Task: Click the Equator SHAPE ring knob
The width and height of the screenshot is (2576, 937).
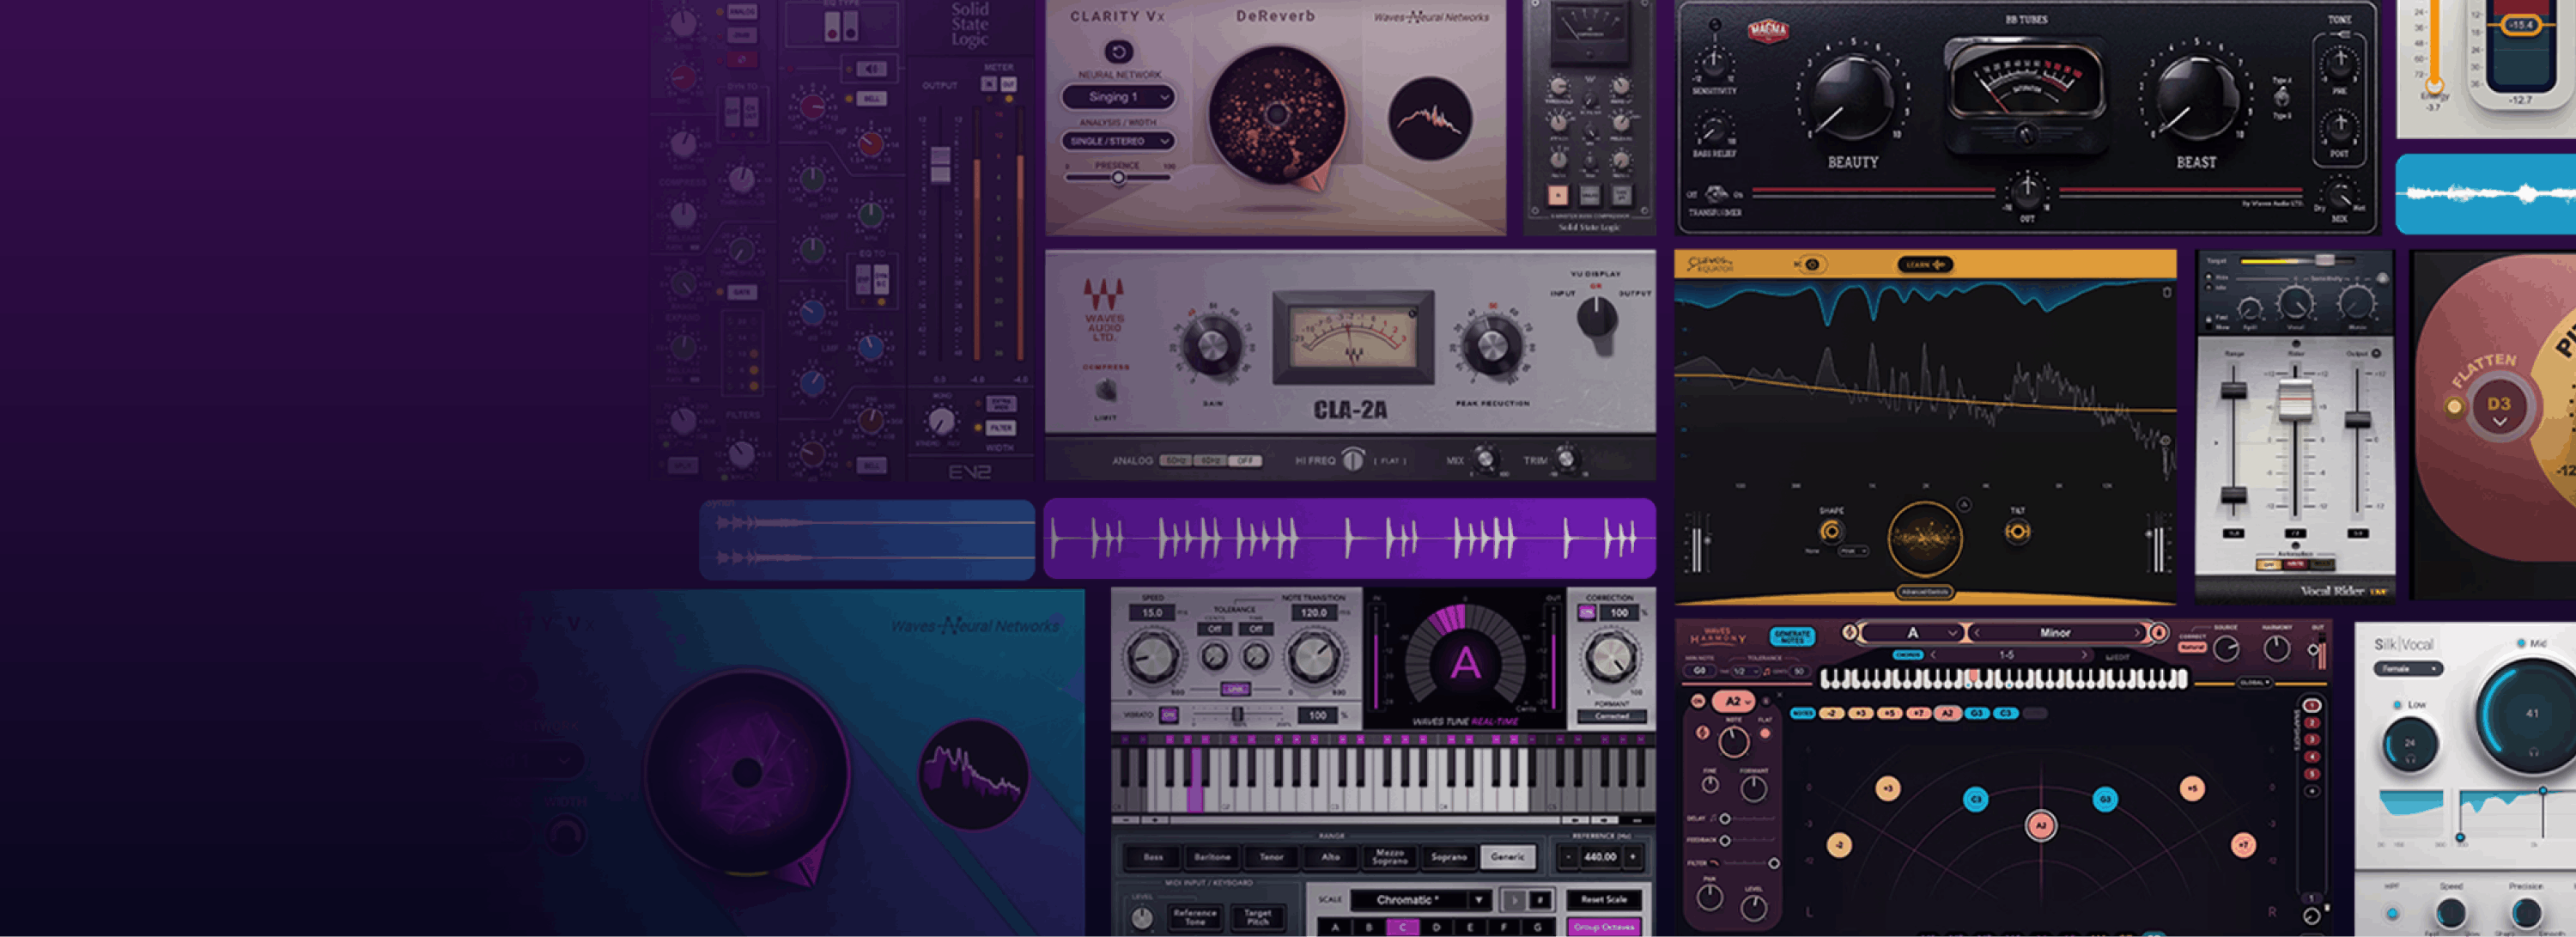Action: point(1831,532)
